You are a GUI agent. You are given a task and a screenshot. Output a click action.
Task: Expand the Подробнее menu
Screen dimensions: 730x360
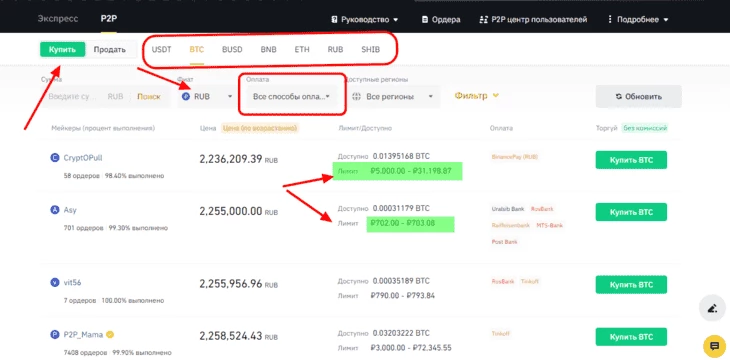click(638, 20)
